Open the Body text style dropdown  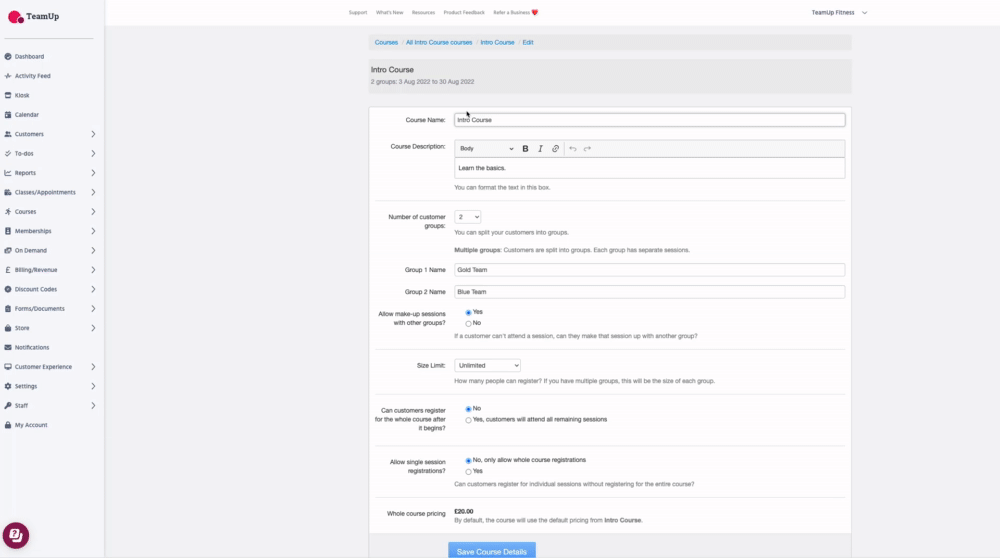click(486, 149)
